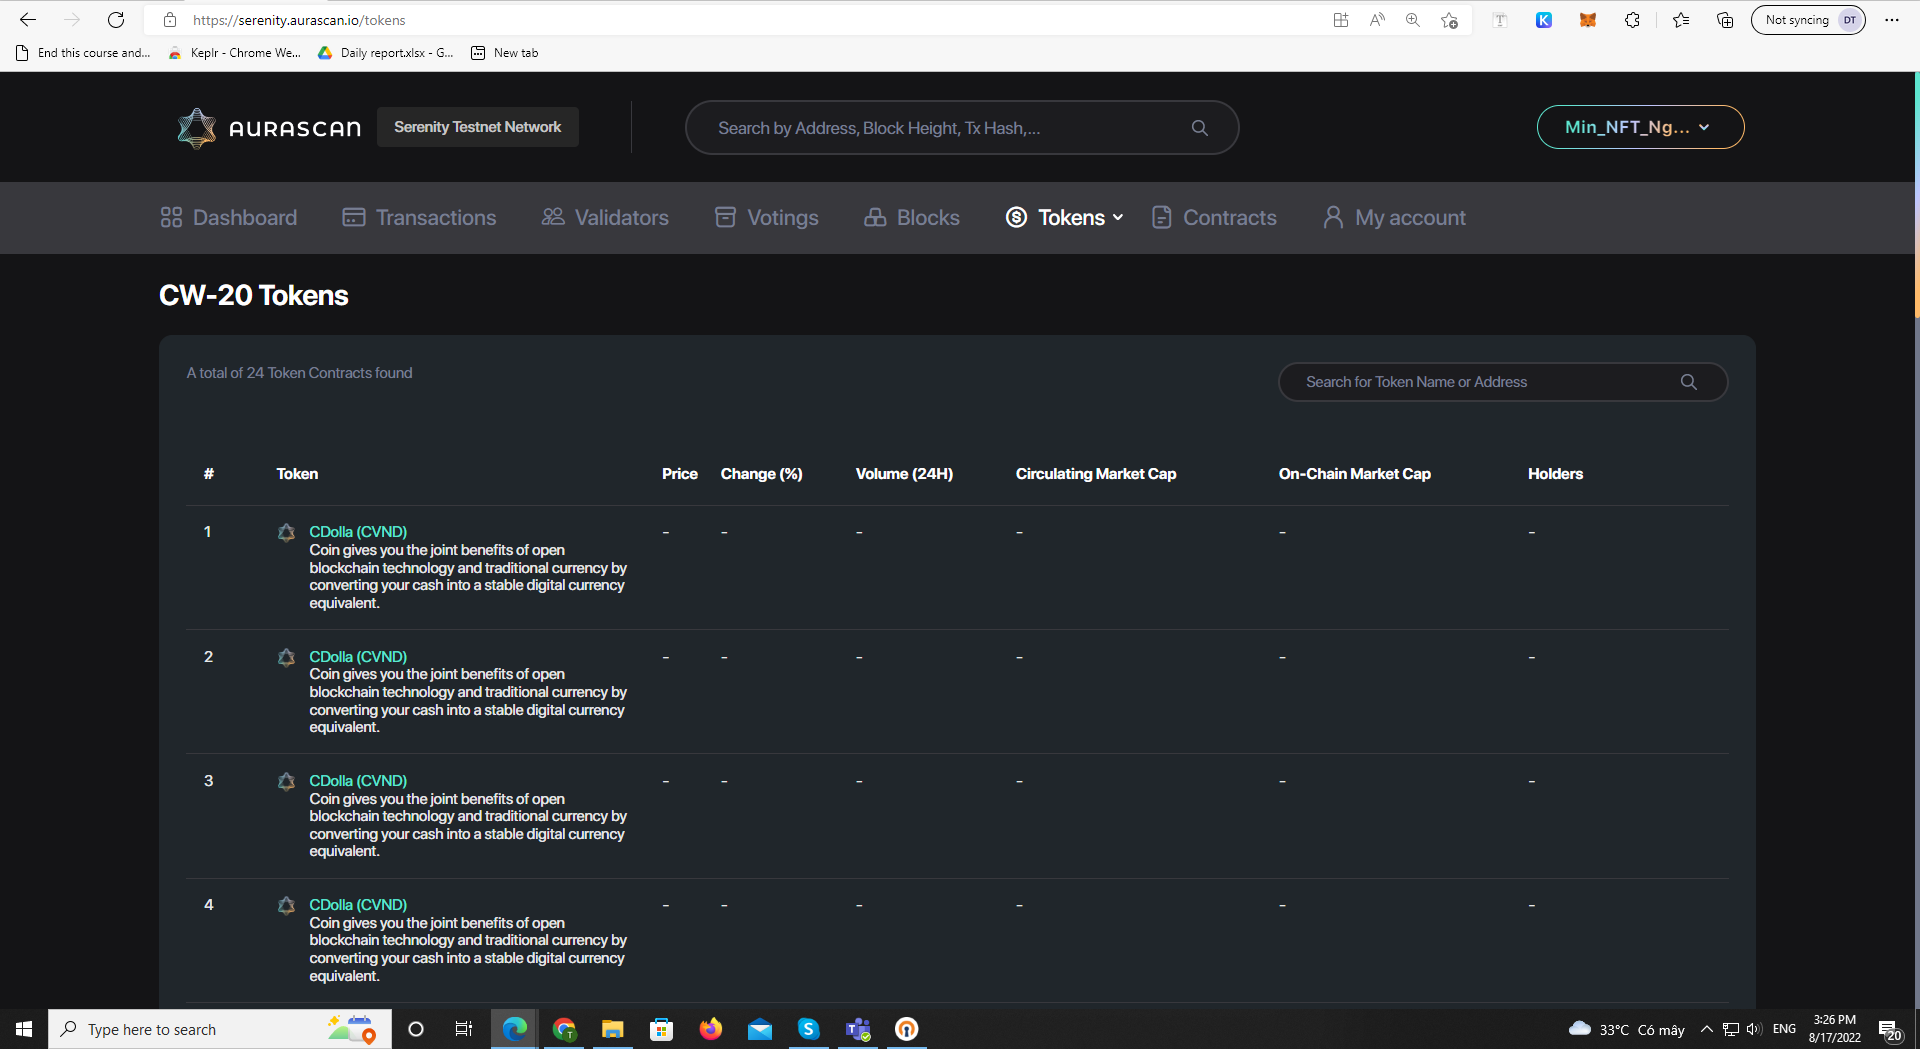The height and width of the screenshot is (1049, 1920).
Task: Open the Contracts tab
Action: click(x=1214, y=217)
